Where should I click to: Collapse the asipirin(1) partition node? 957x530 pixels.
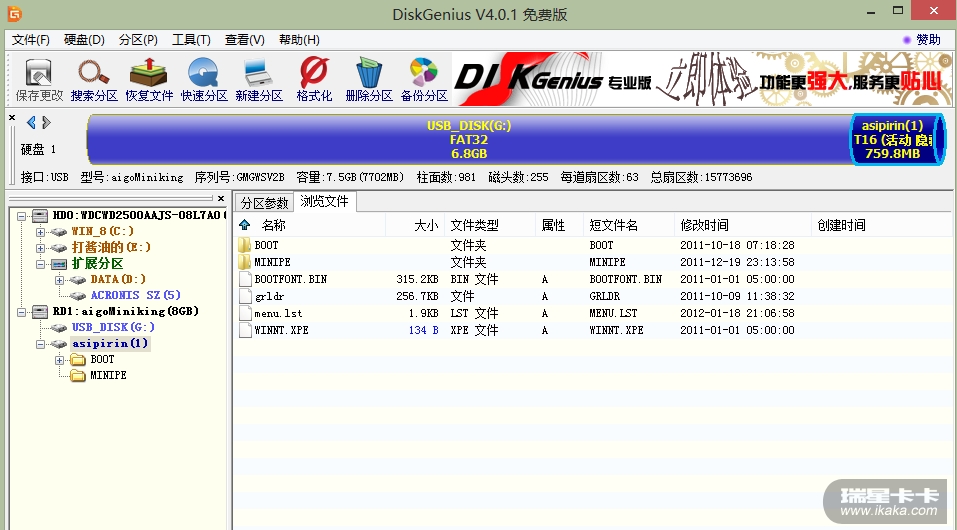(40, 344)
